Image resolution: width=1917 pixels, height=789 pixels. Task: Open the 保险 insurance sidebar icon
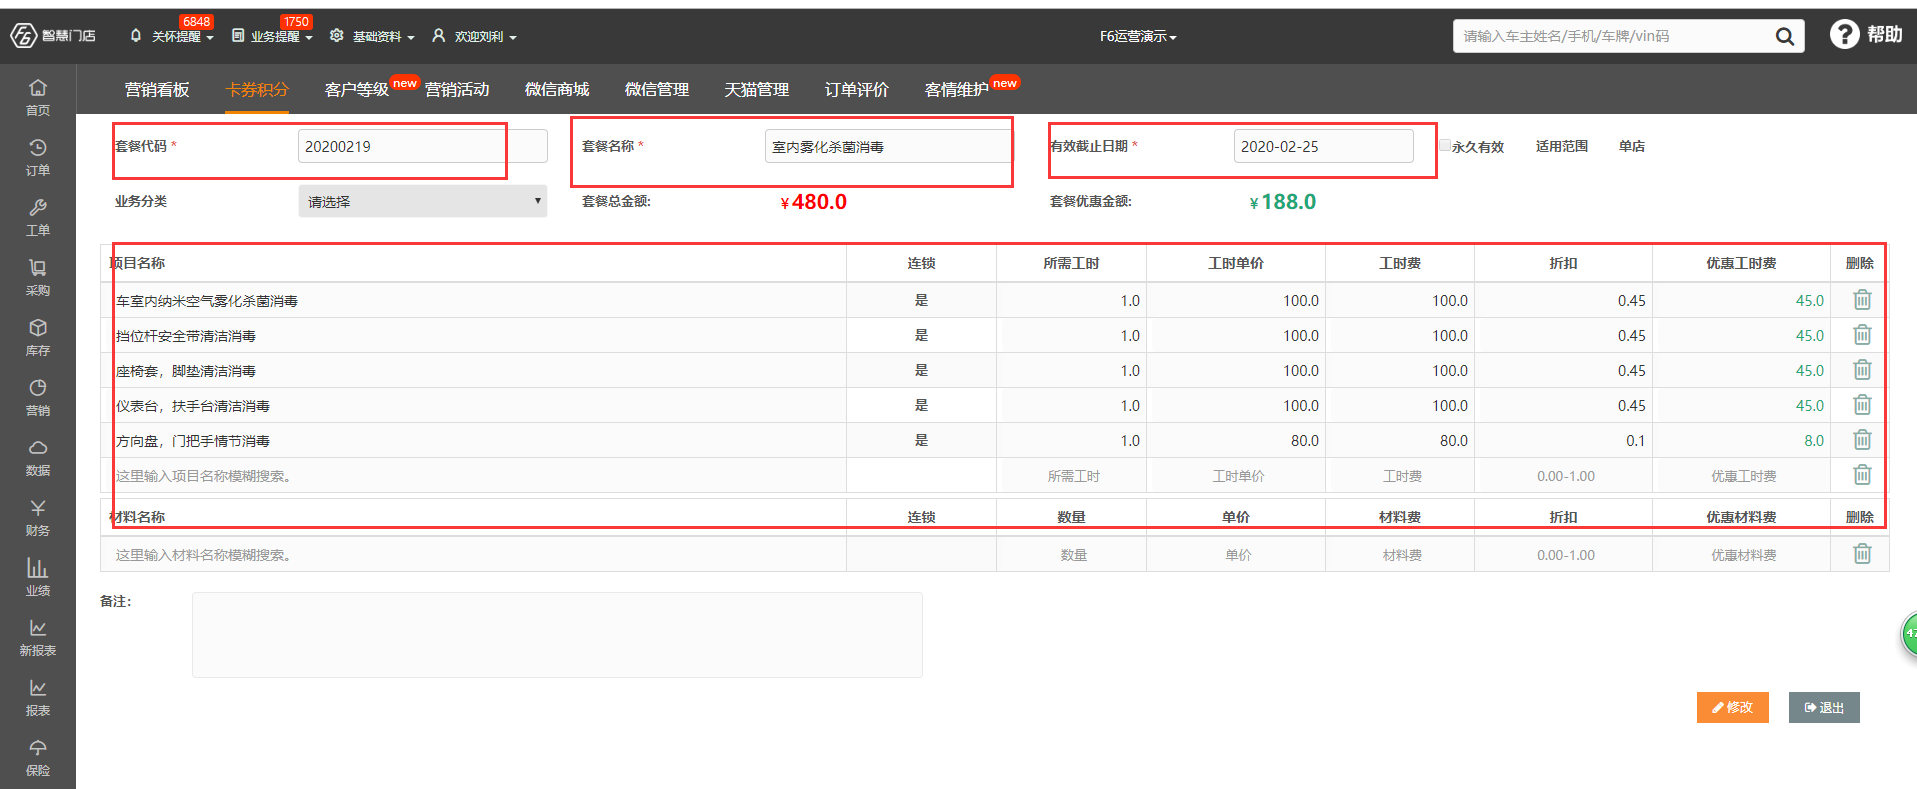(x=38, y=757)
